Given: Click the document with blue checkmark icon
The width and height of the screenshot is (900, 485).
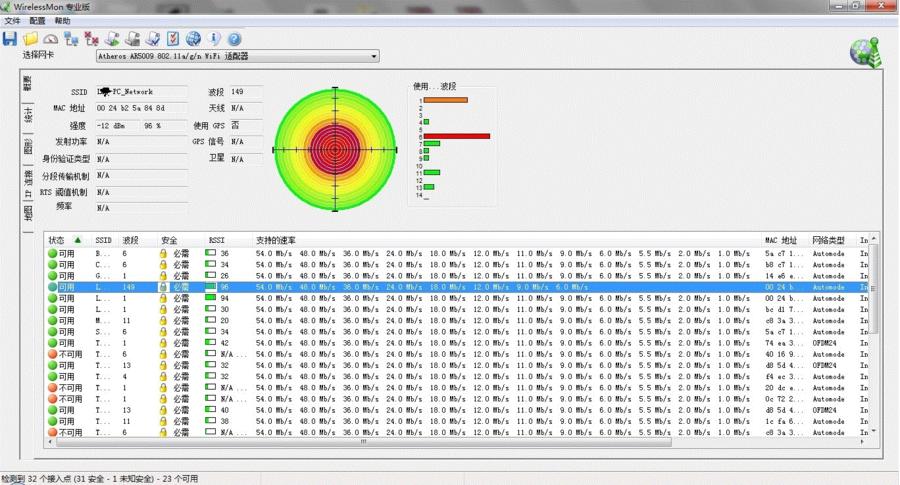Looking at the screenshot, I should click(153, 39).
